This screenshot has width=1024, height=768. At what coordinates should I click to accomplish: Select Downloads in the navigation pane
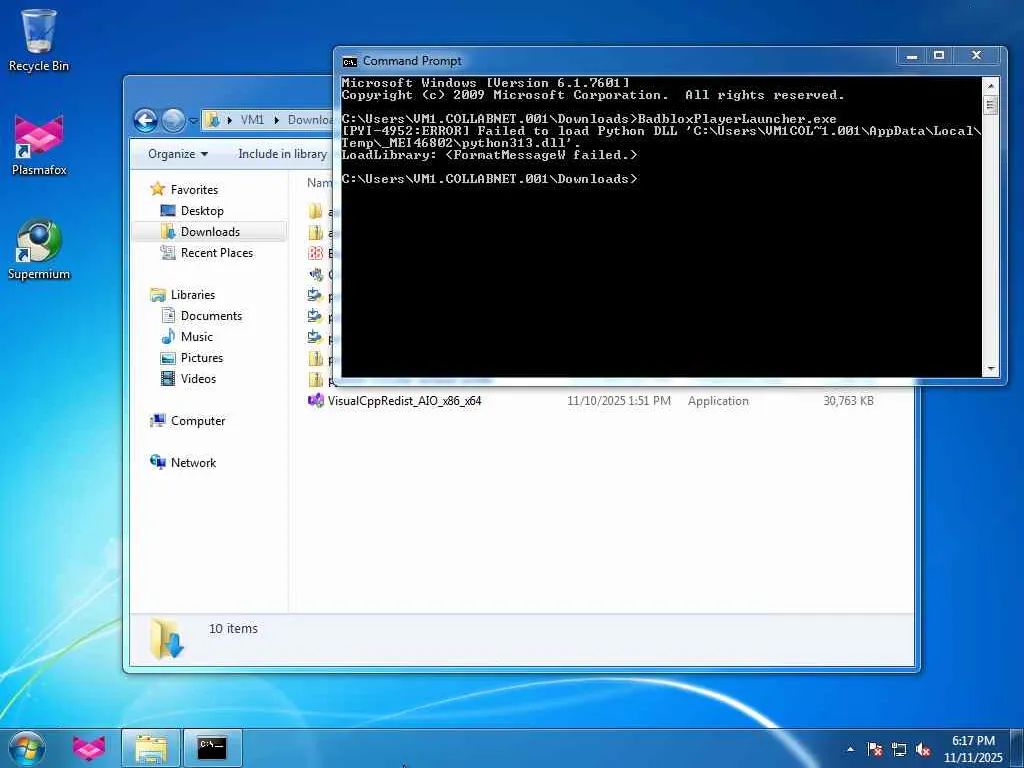[x=210, y=232]
